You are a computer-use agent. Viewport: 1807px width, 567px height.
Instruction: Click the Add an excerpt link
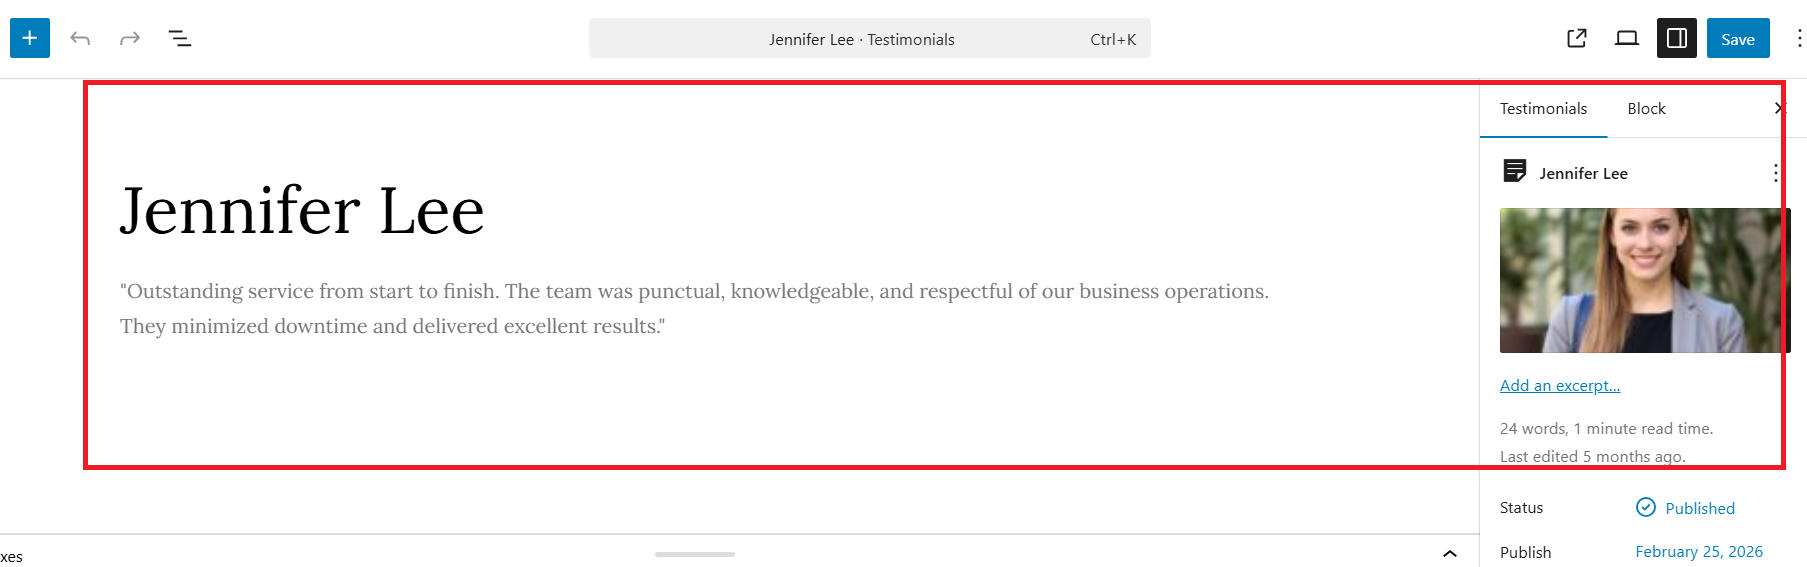1560,386
